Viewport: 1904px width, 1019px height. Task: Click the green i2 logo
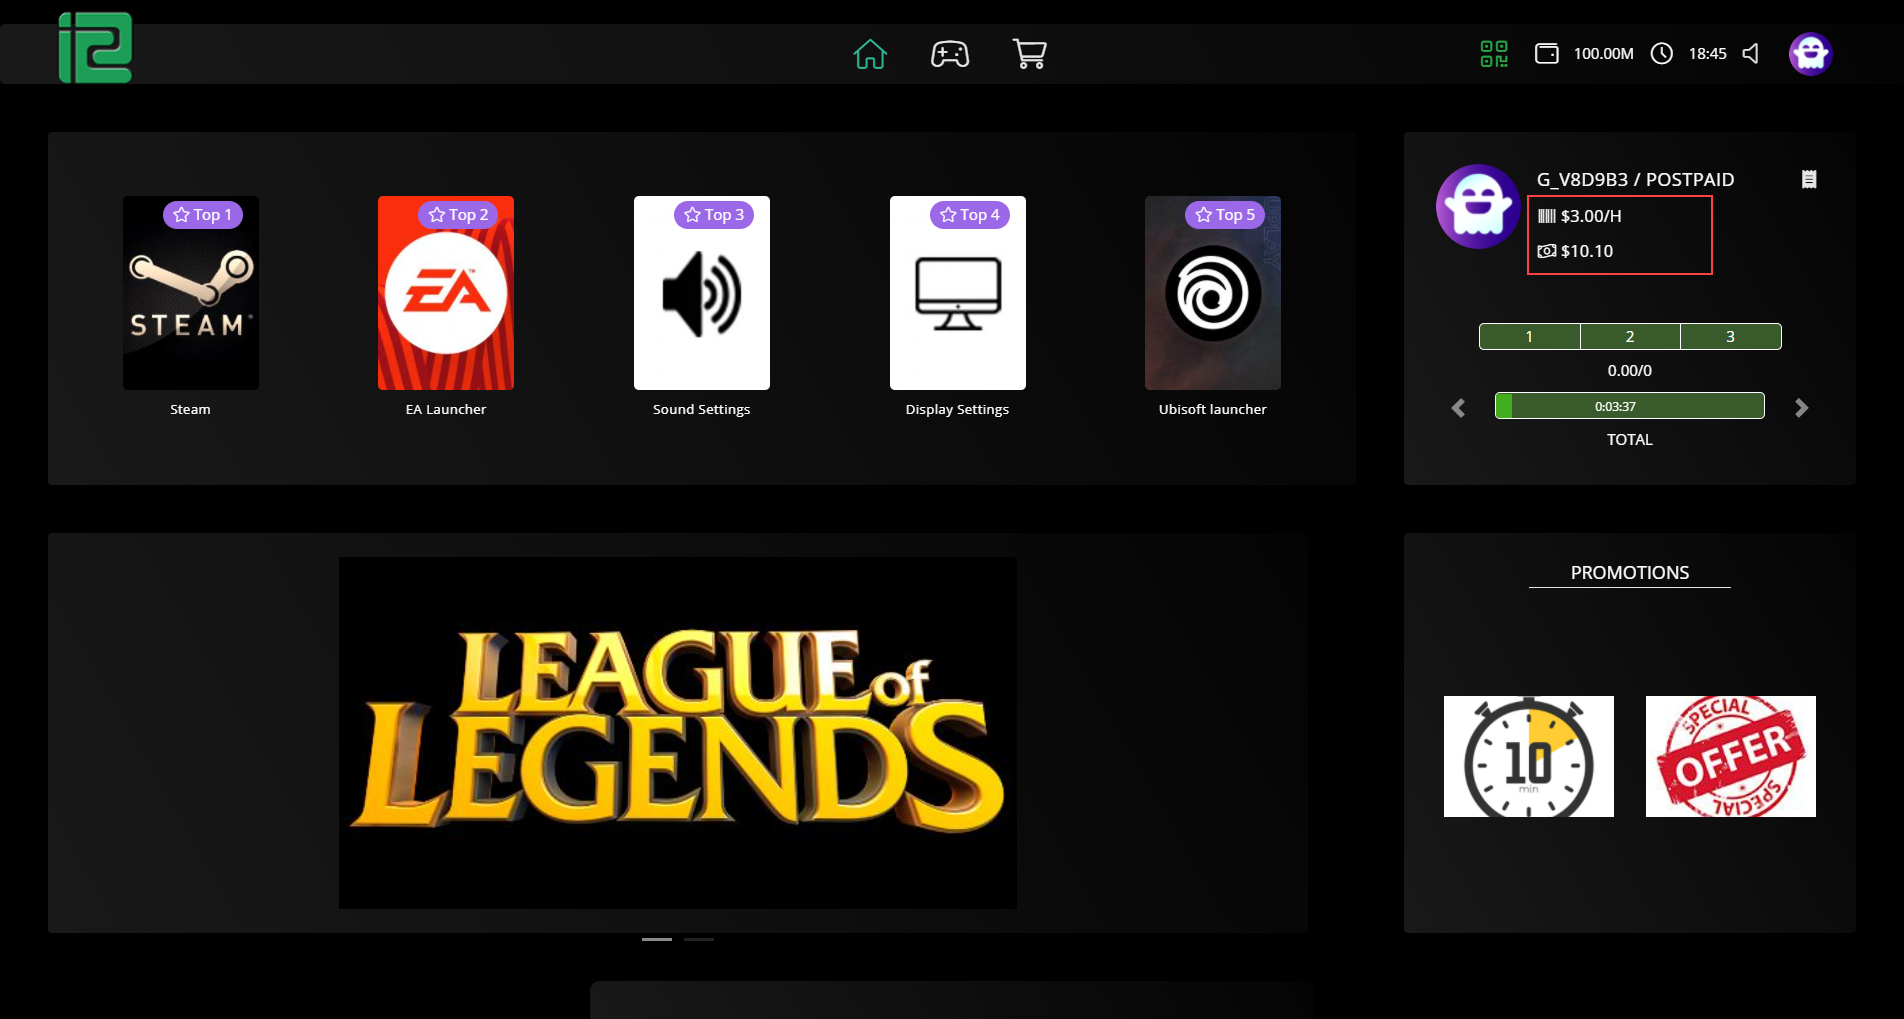point(95,48)
